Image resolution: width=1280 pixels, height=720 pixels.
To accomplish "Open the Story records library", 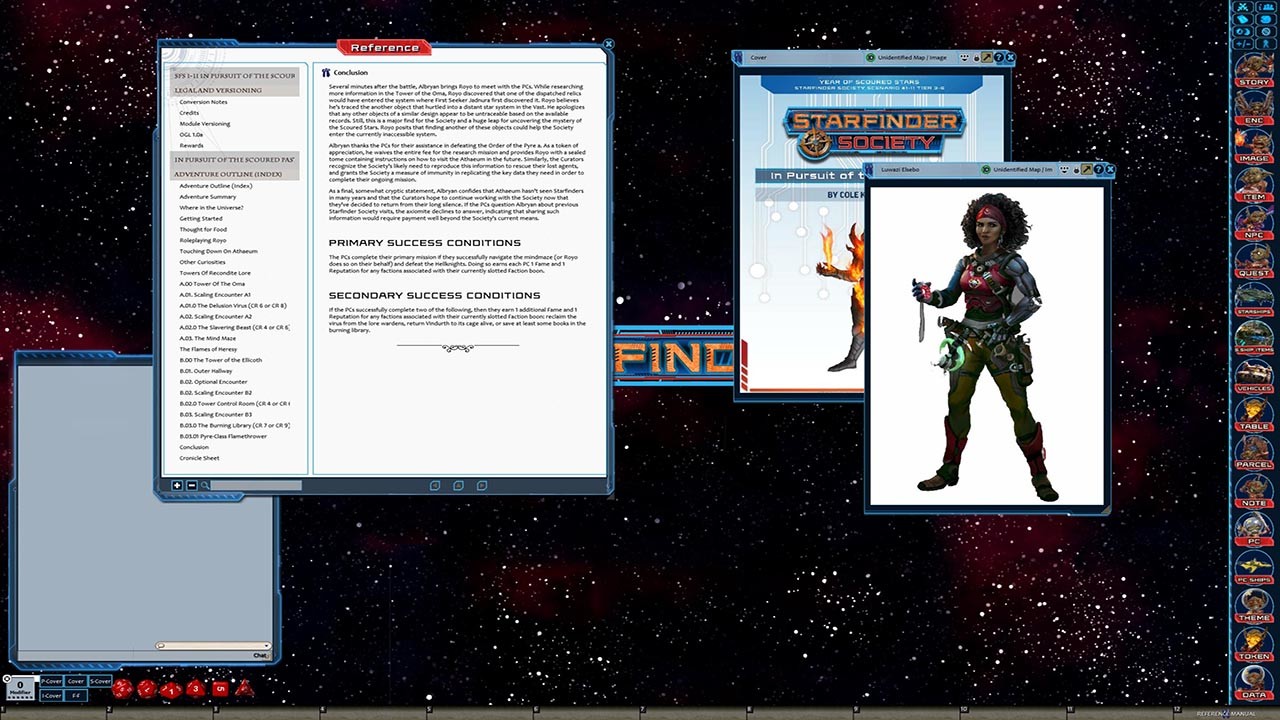I will tap(1255, 78).
